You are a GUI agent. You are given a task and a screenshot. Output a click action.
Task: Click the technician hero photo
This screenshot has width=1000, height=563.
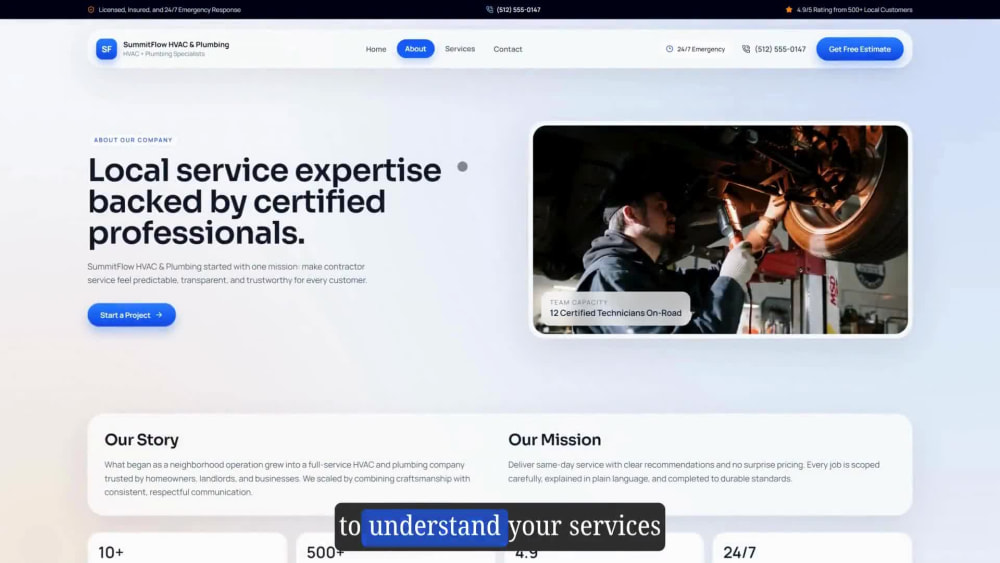[720, 229]
